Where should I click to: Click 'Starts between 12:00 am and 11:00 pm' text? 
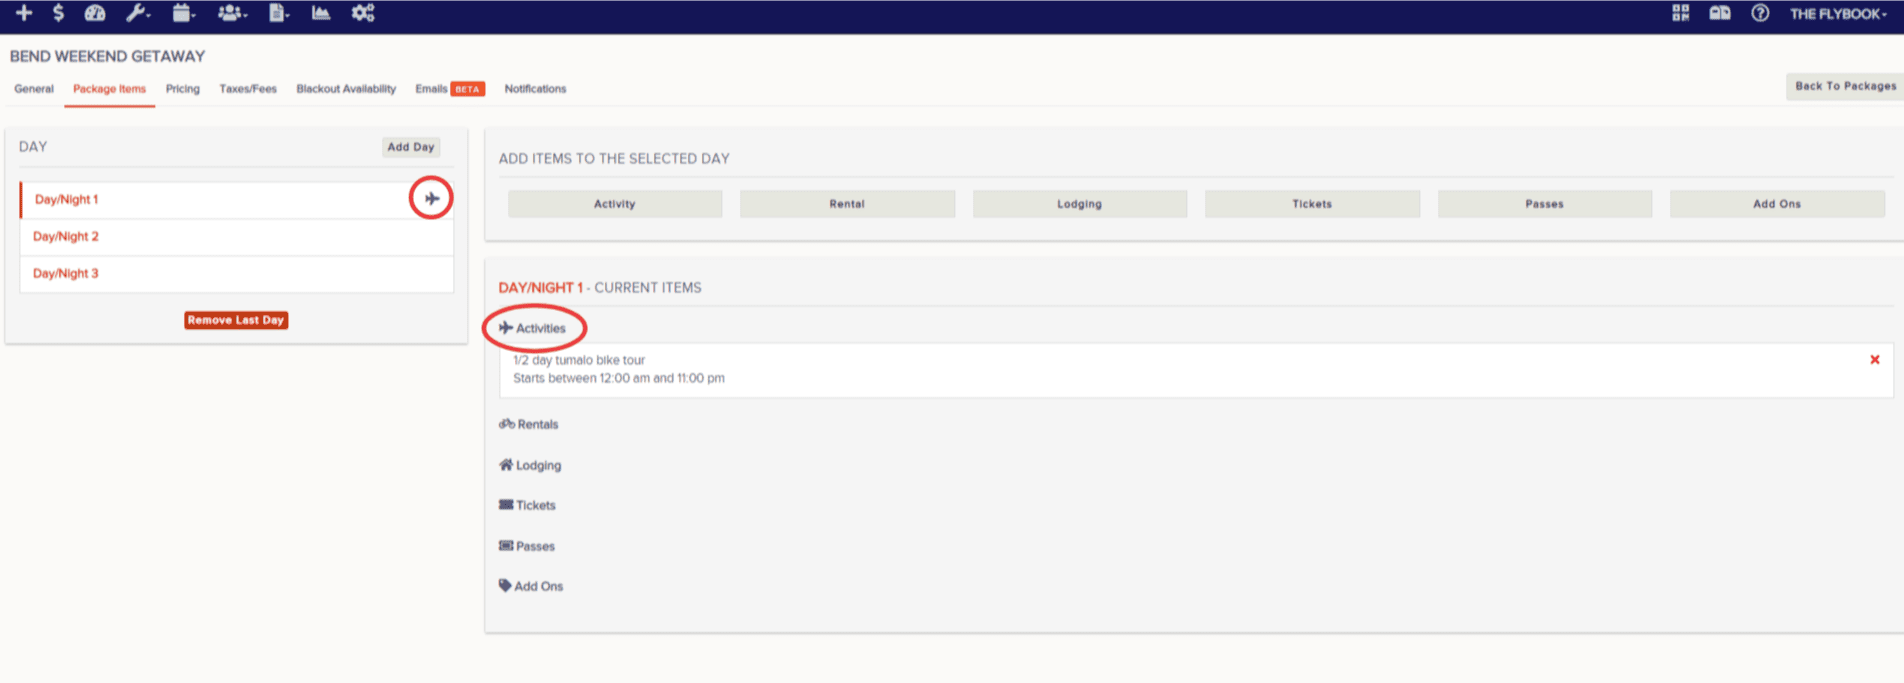[x=619, y=378]
